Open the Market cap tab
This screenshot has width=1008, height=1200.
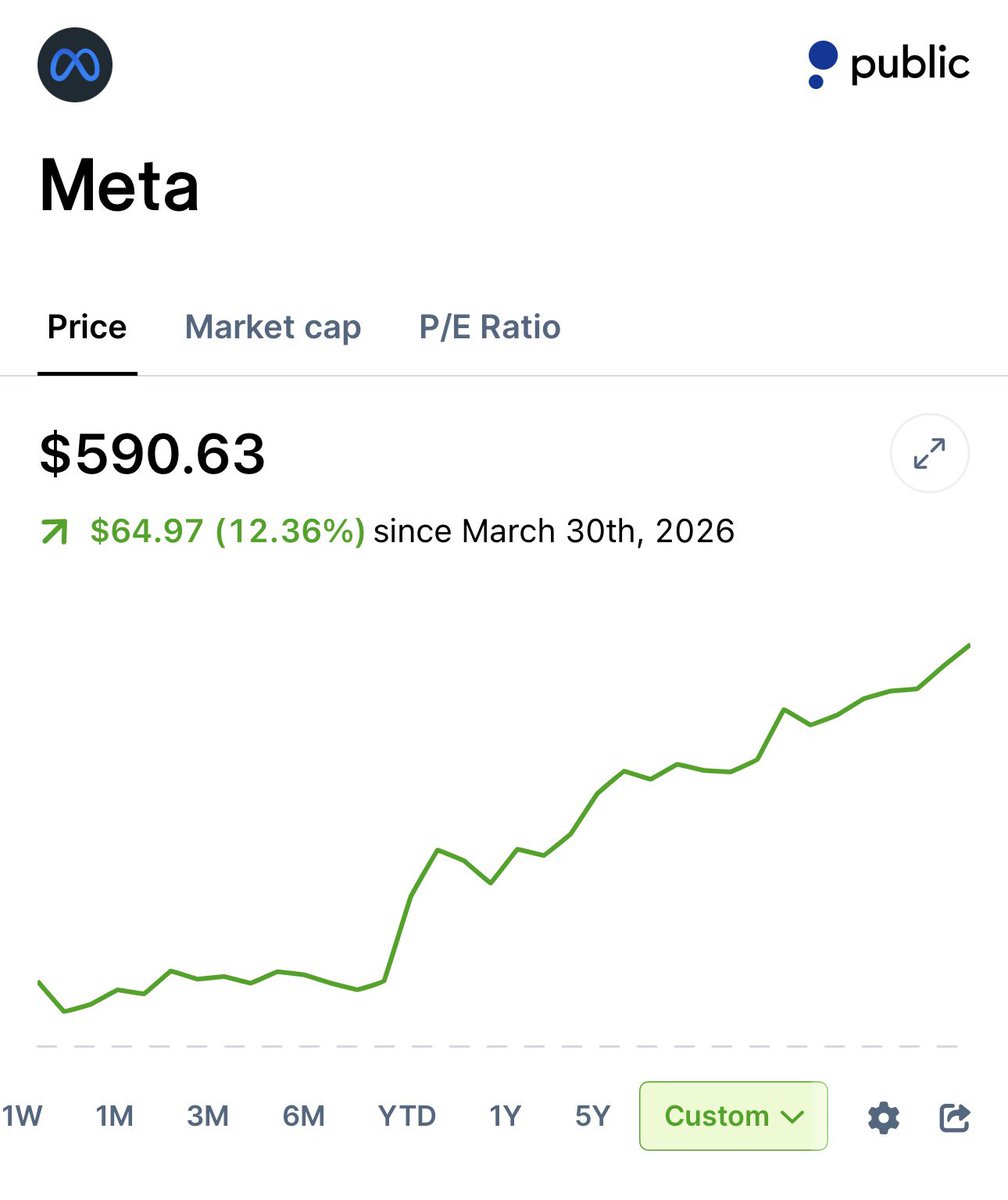pyautogui.click(x=273, y=327)
